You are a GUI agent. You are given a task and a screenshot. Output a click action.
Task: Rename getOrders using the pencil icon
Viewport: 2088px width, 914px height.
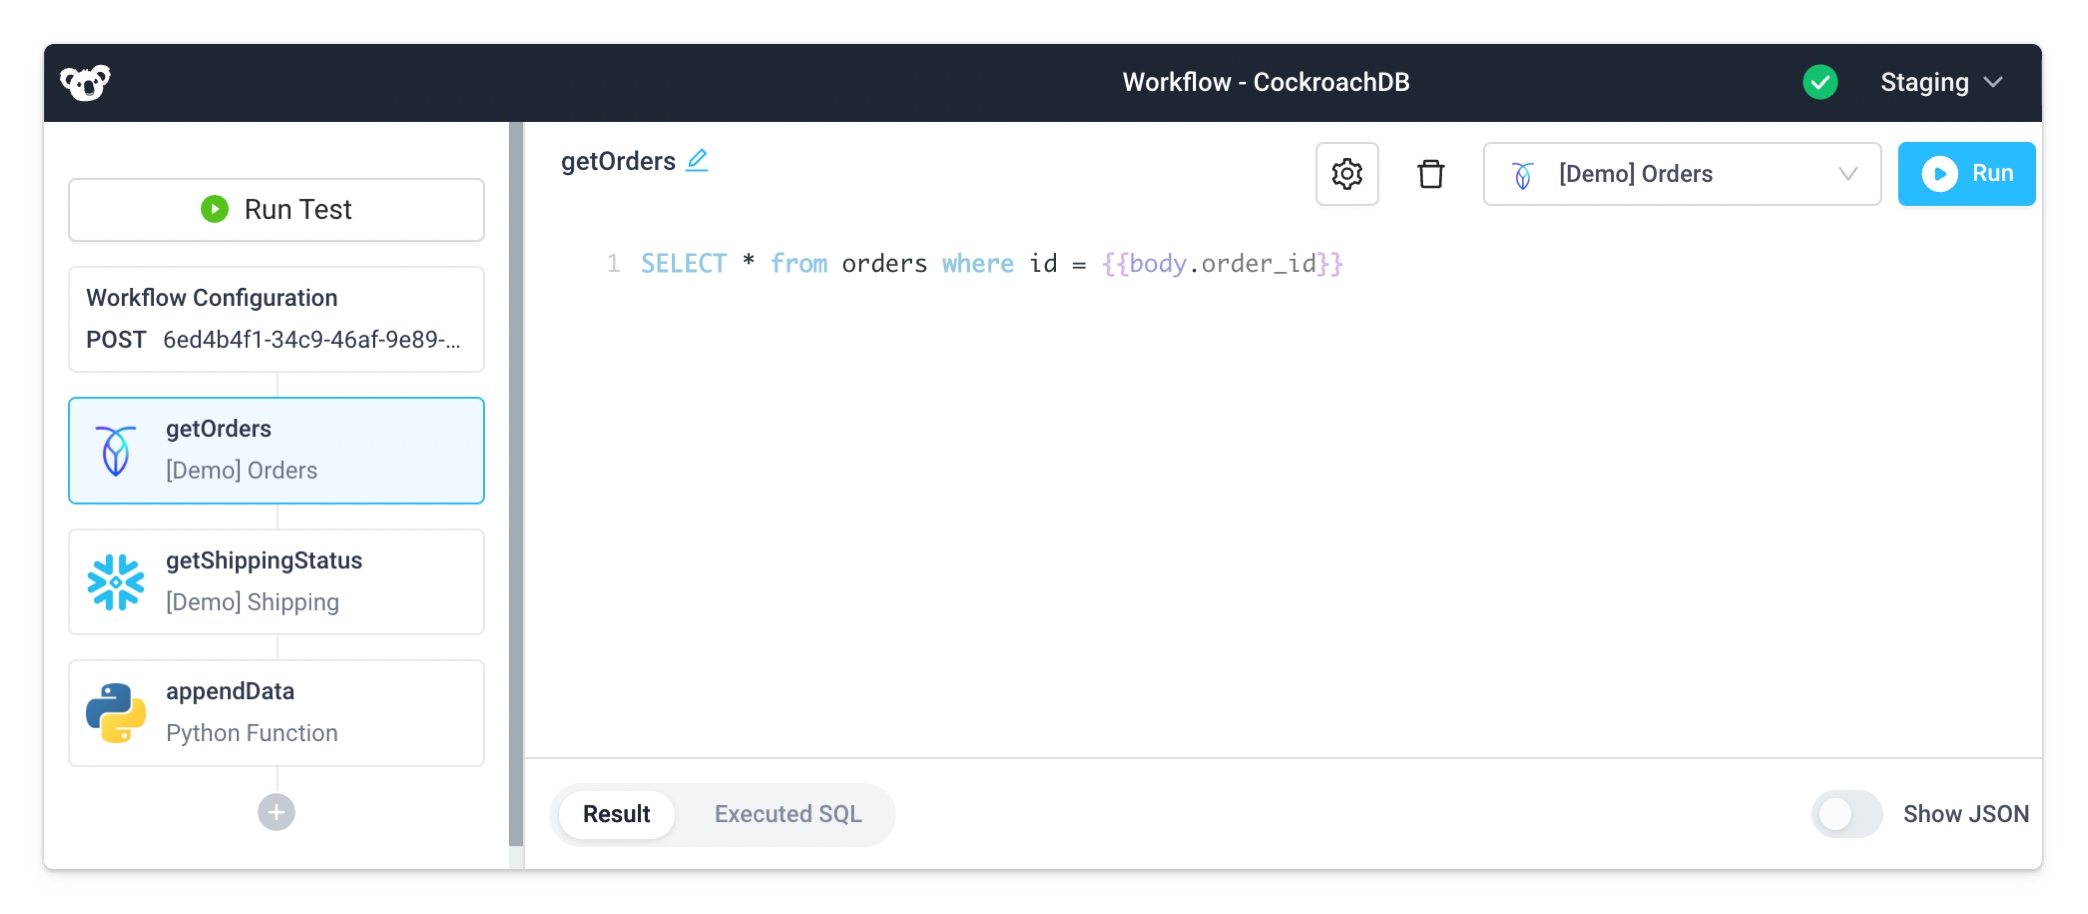point(698,159)
